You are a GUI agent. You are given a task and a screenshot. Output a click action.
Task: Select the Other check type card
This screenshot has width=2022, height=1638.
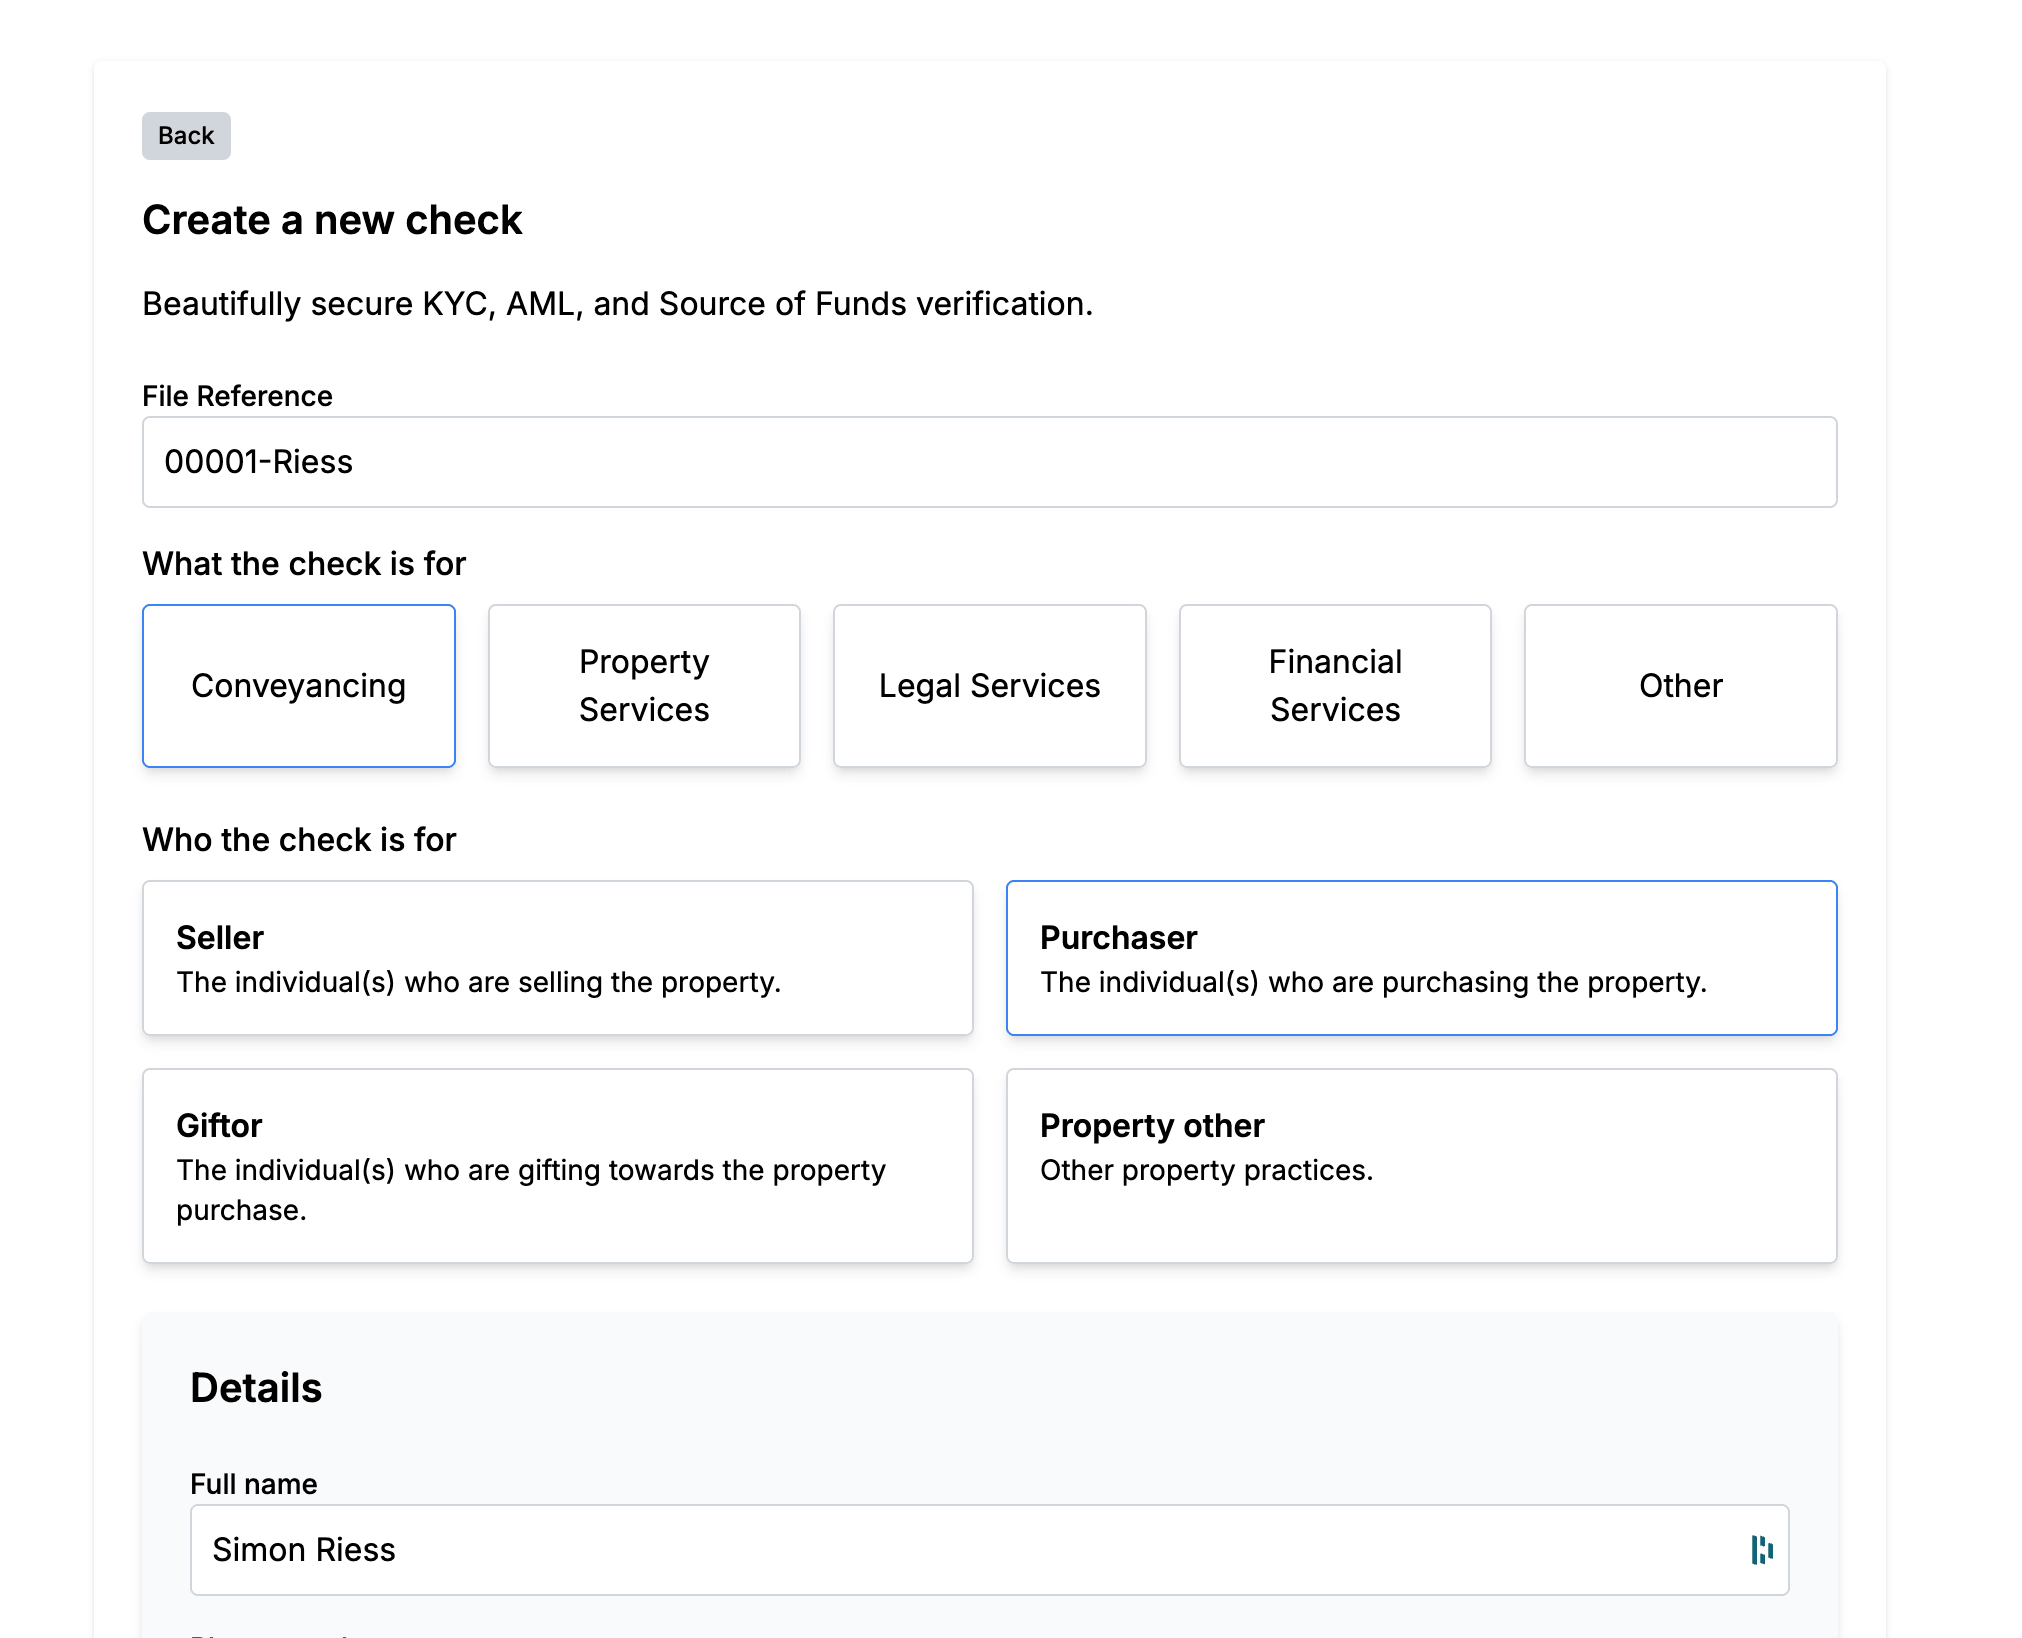click(1680, 686)
